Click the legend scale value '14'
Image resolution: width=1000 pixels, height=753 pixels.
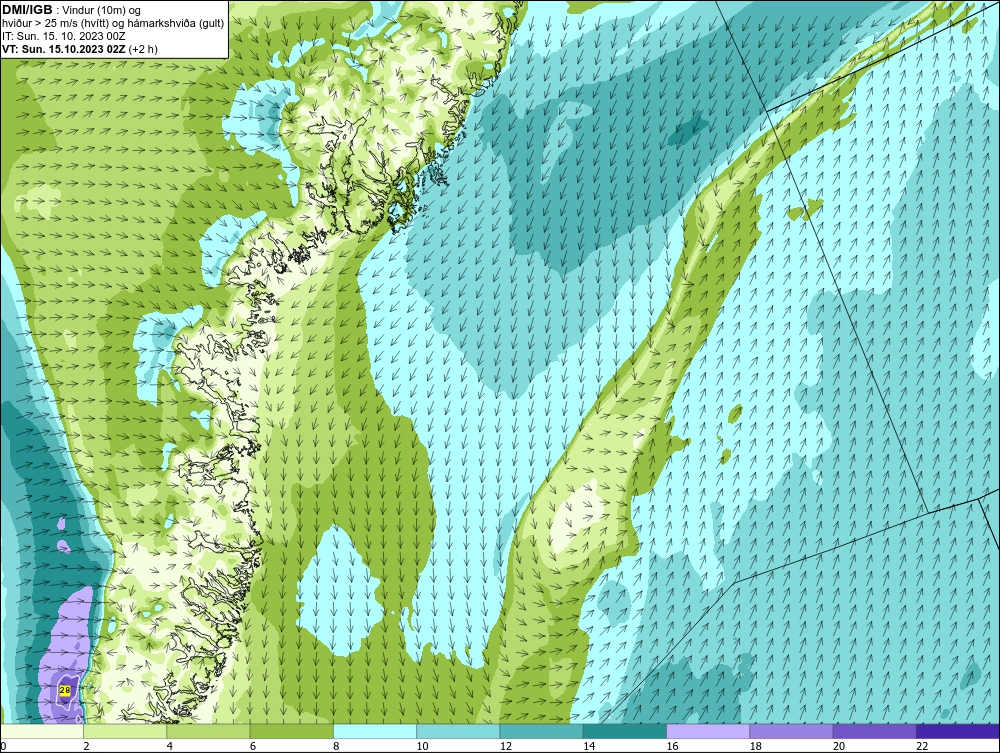[589, 747]
